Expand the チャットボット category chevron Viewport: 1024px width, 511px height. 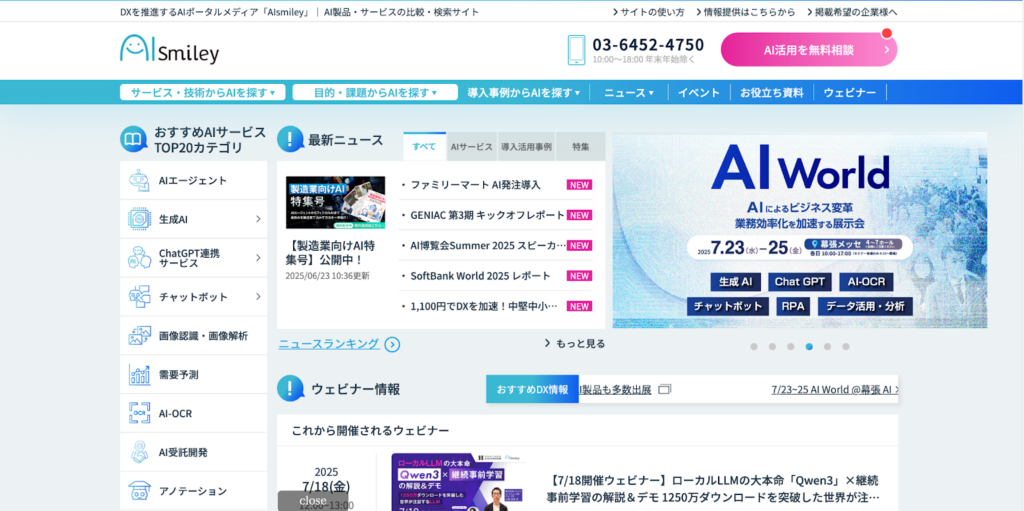click(x=258, y=297)
